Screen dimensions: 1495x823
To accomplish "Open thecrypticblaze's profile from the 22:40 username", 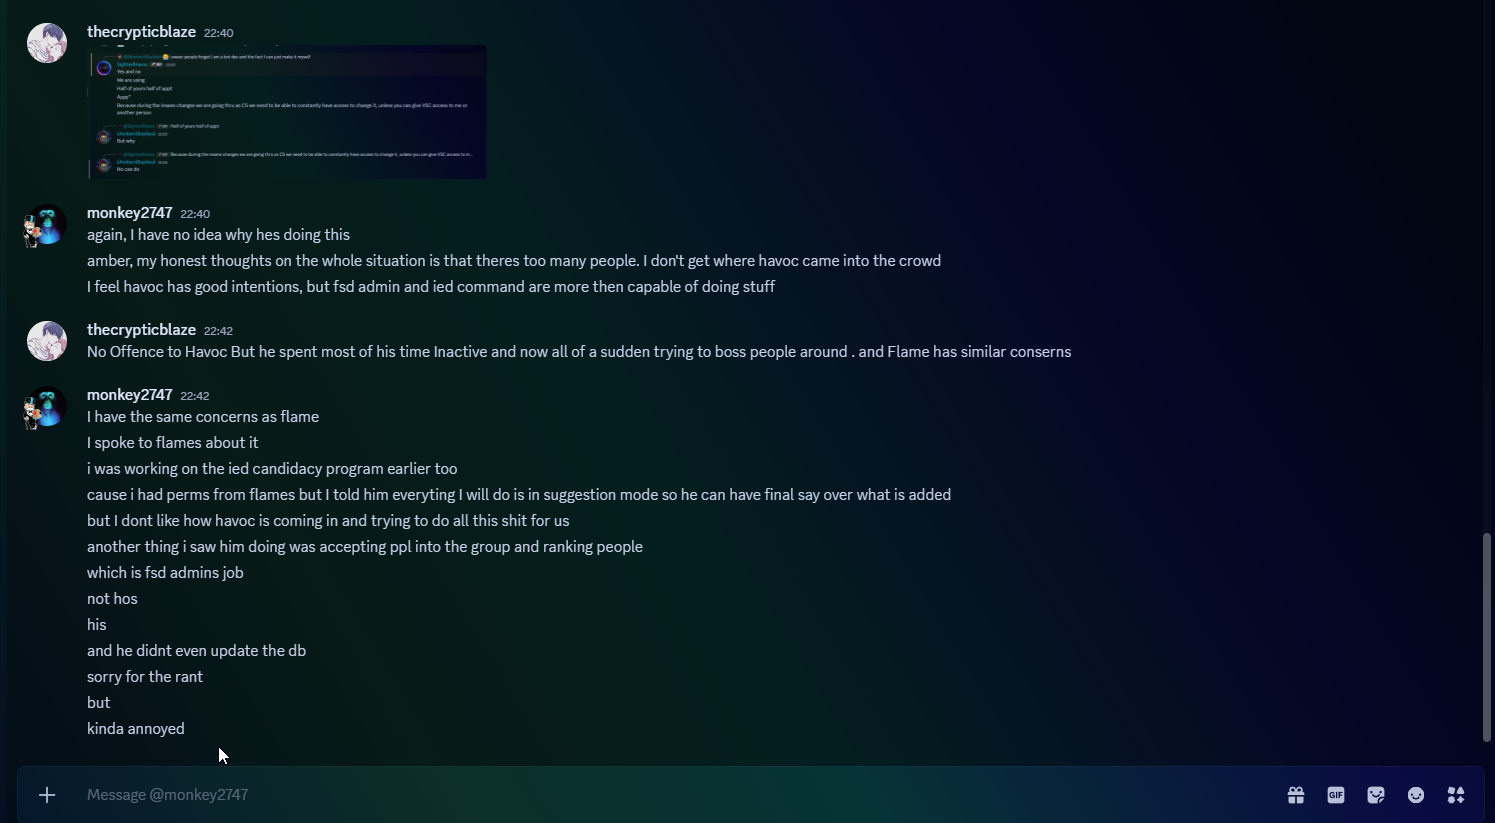I will (x=141, y=32).
